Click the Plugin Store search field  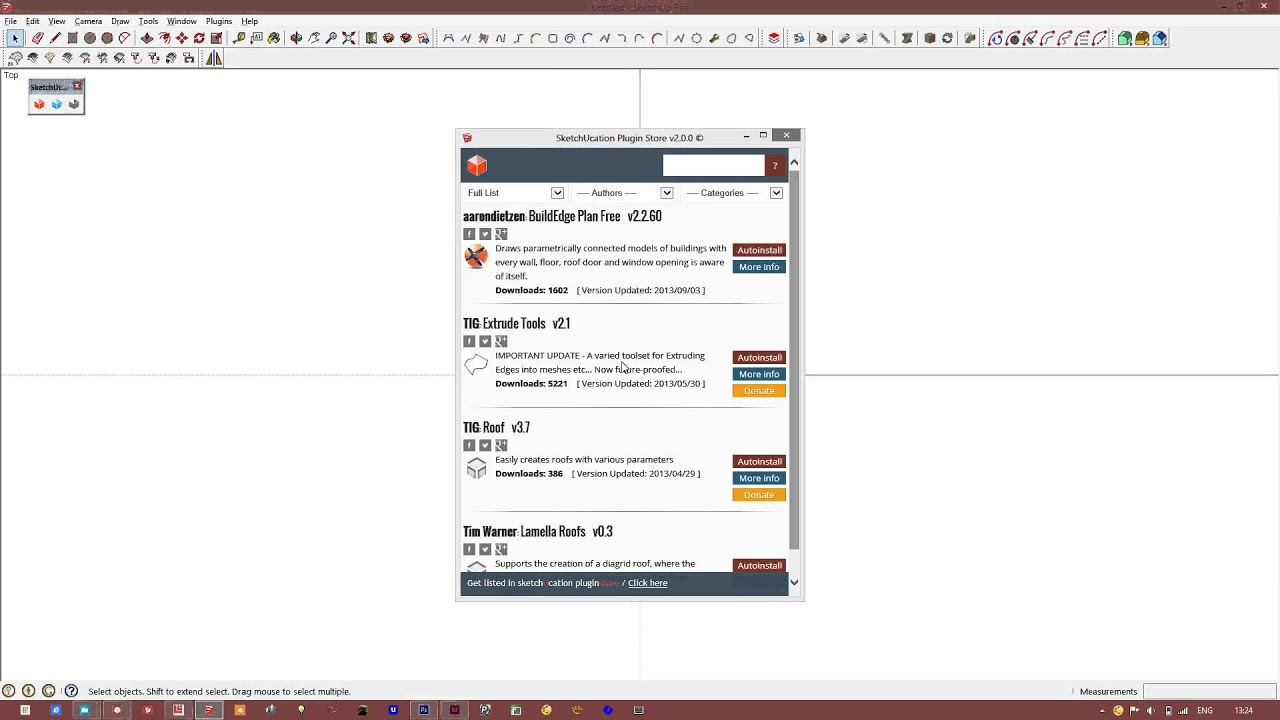click(713, 166)
